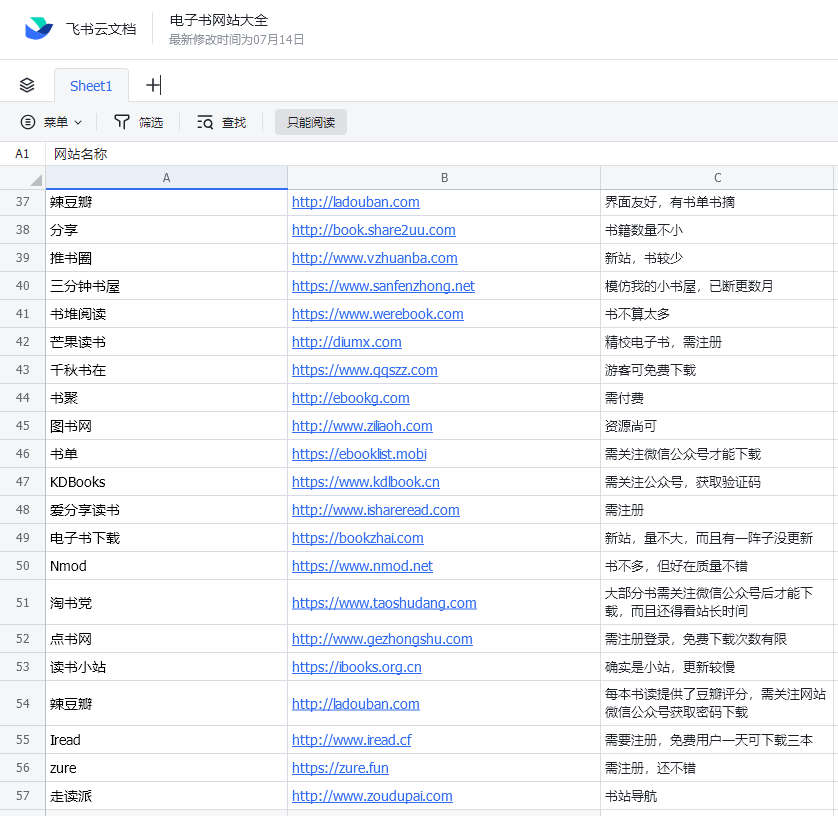Select the cell containing KDBooks

click(166, 482)
